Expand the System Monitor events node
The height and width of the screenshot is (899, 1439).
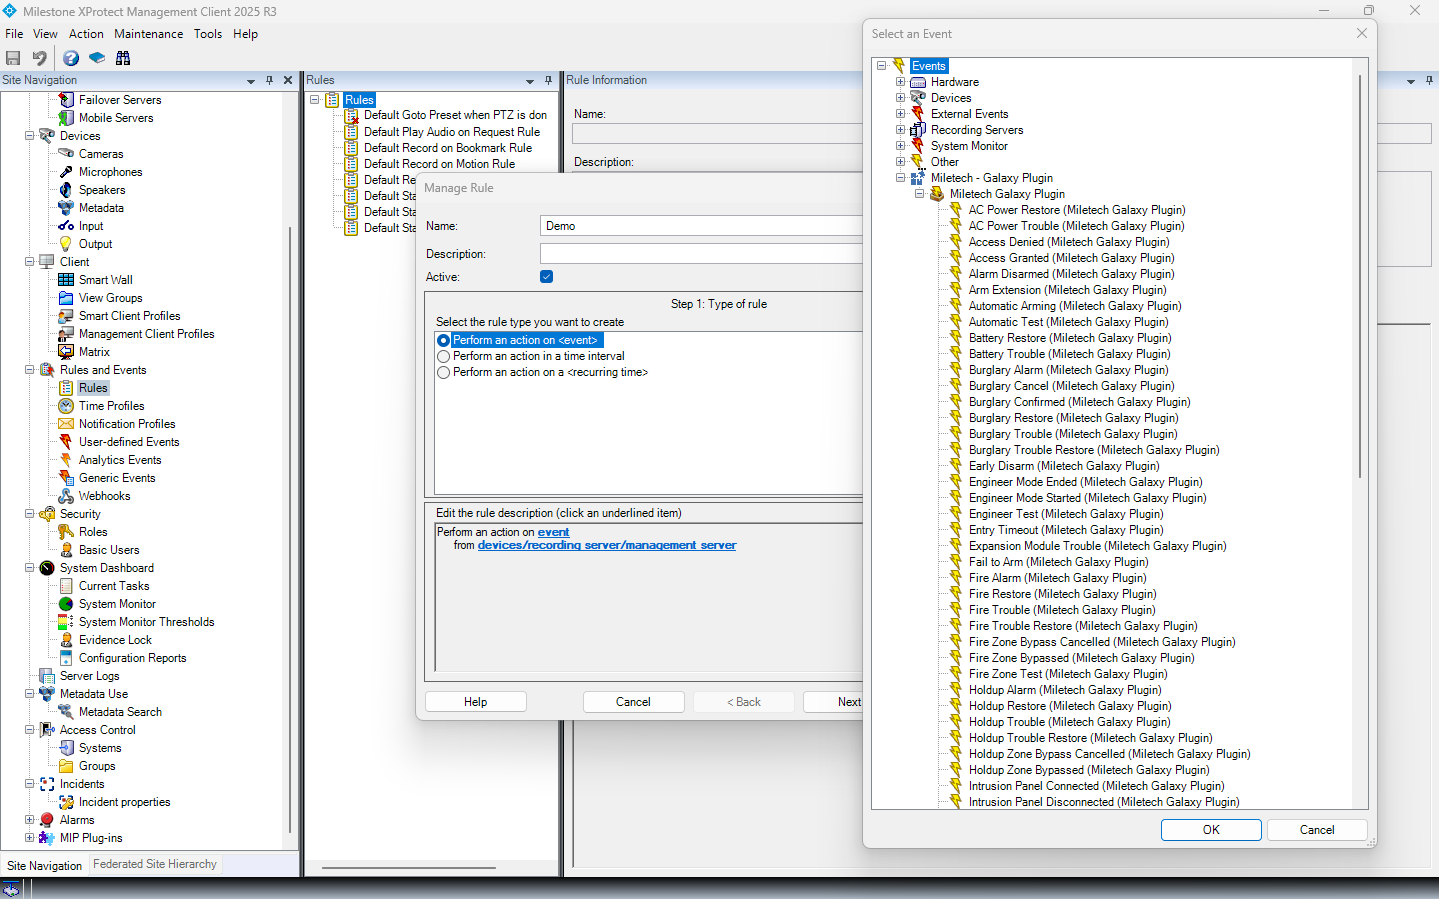901,146
